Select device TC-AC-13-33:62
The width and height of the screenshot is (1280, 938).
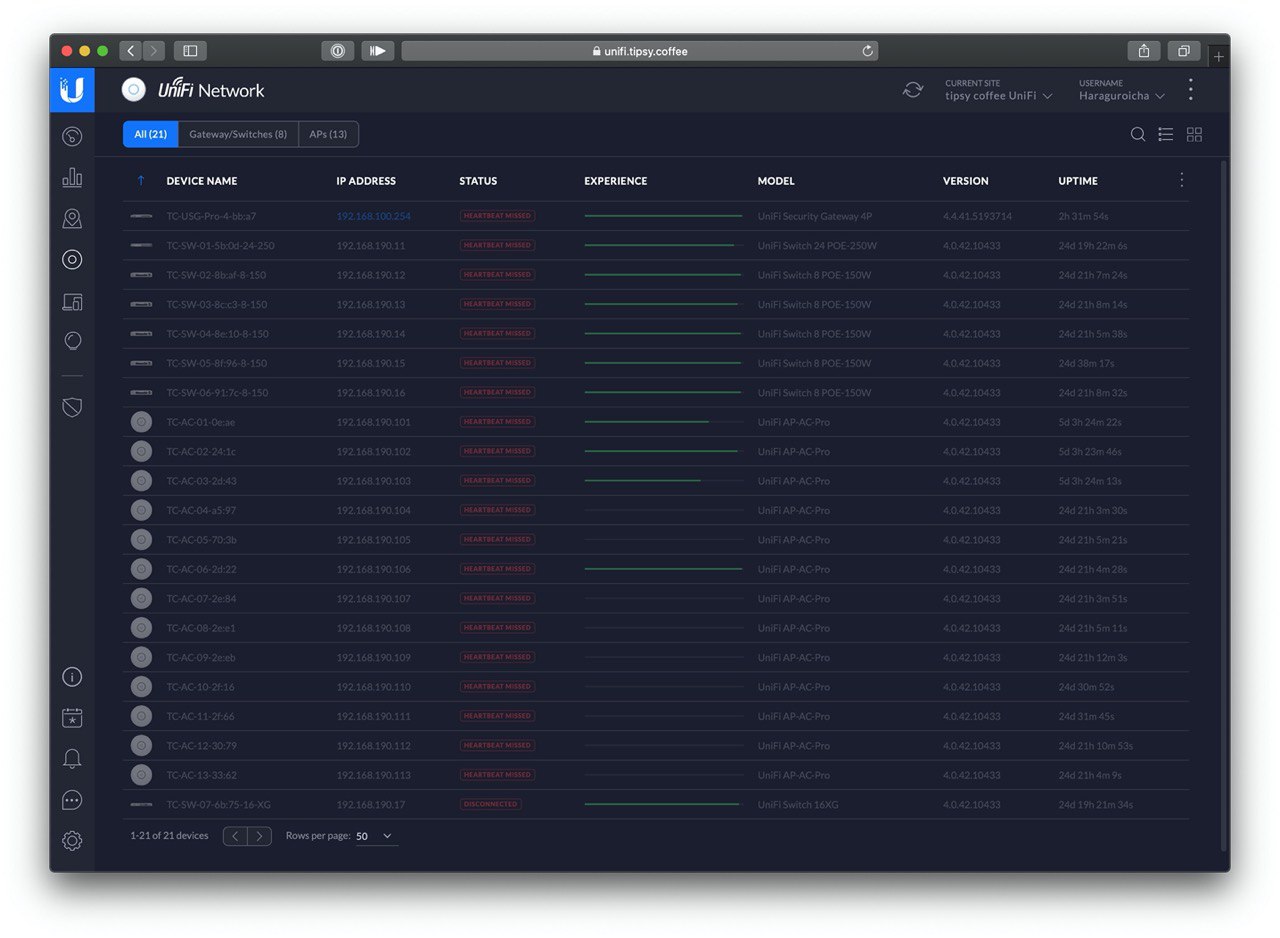click(x=201, y=775)
